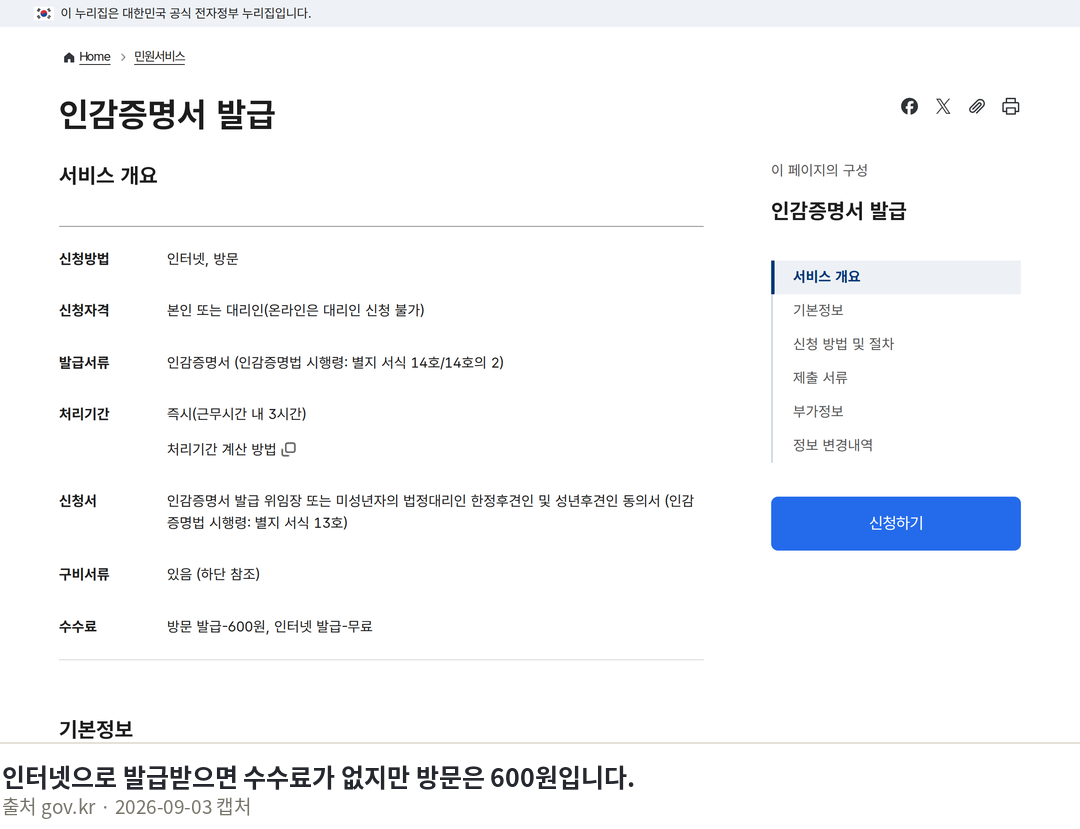1080x829 pixels.
Task: Click text 즉시(근무시간 내 3시간)
Action: pos(236,414)
